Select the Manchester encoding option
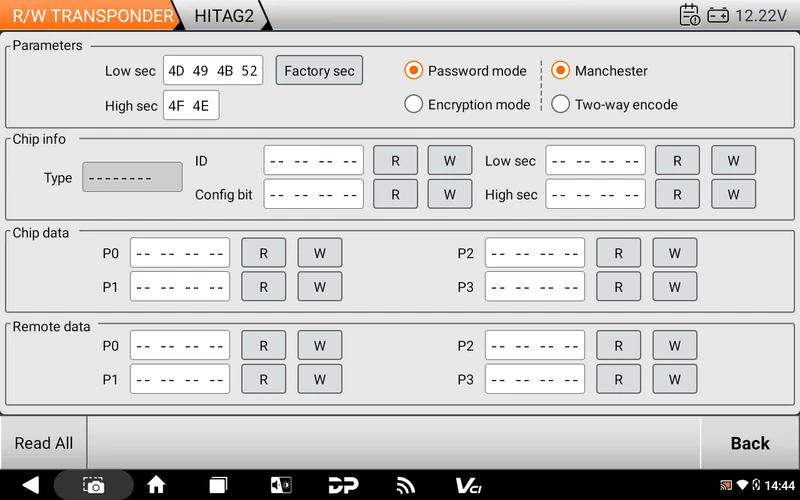 [561, 71]
